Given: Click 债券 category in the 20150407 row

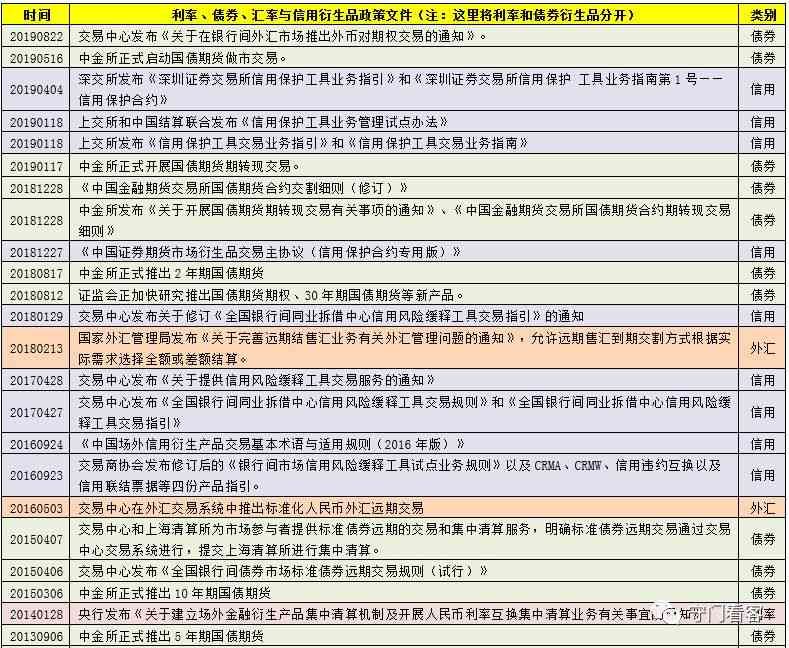Looking at the screenshot, I should pos(763,539).
